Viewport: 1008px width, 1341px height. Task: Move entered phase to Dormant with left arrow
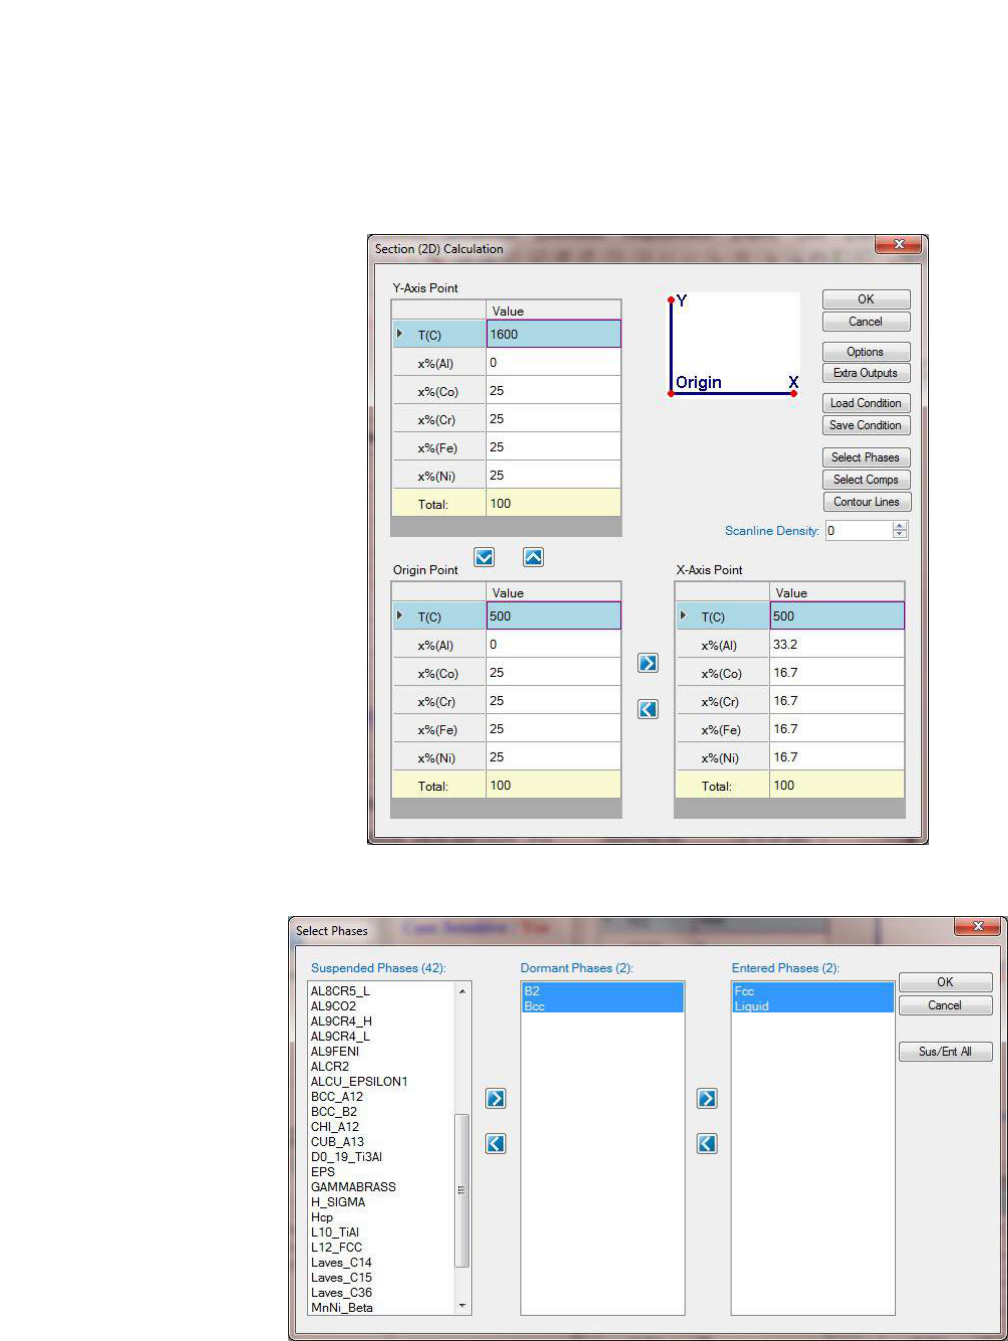coord(707,1144)
